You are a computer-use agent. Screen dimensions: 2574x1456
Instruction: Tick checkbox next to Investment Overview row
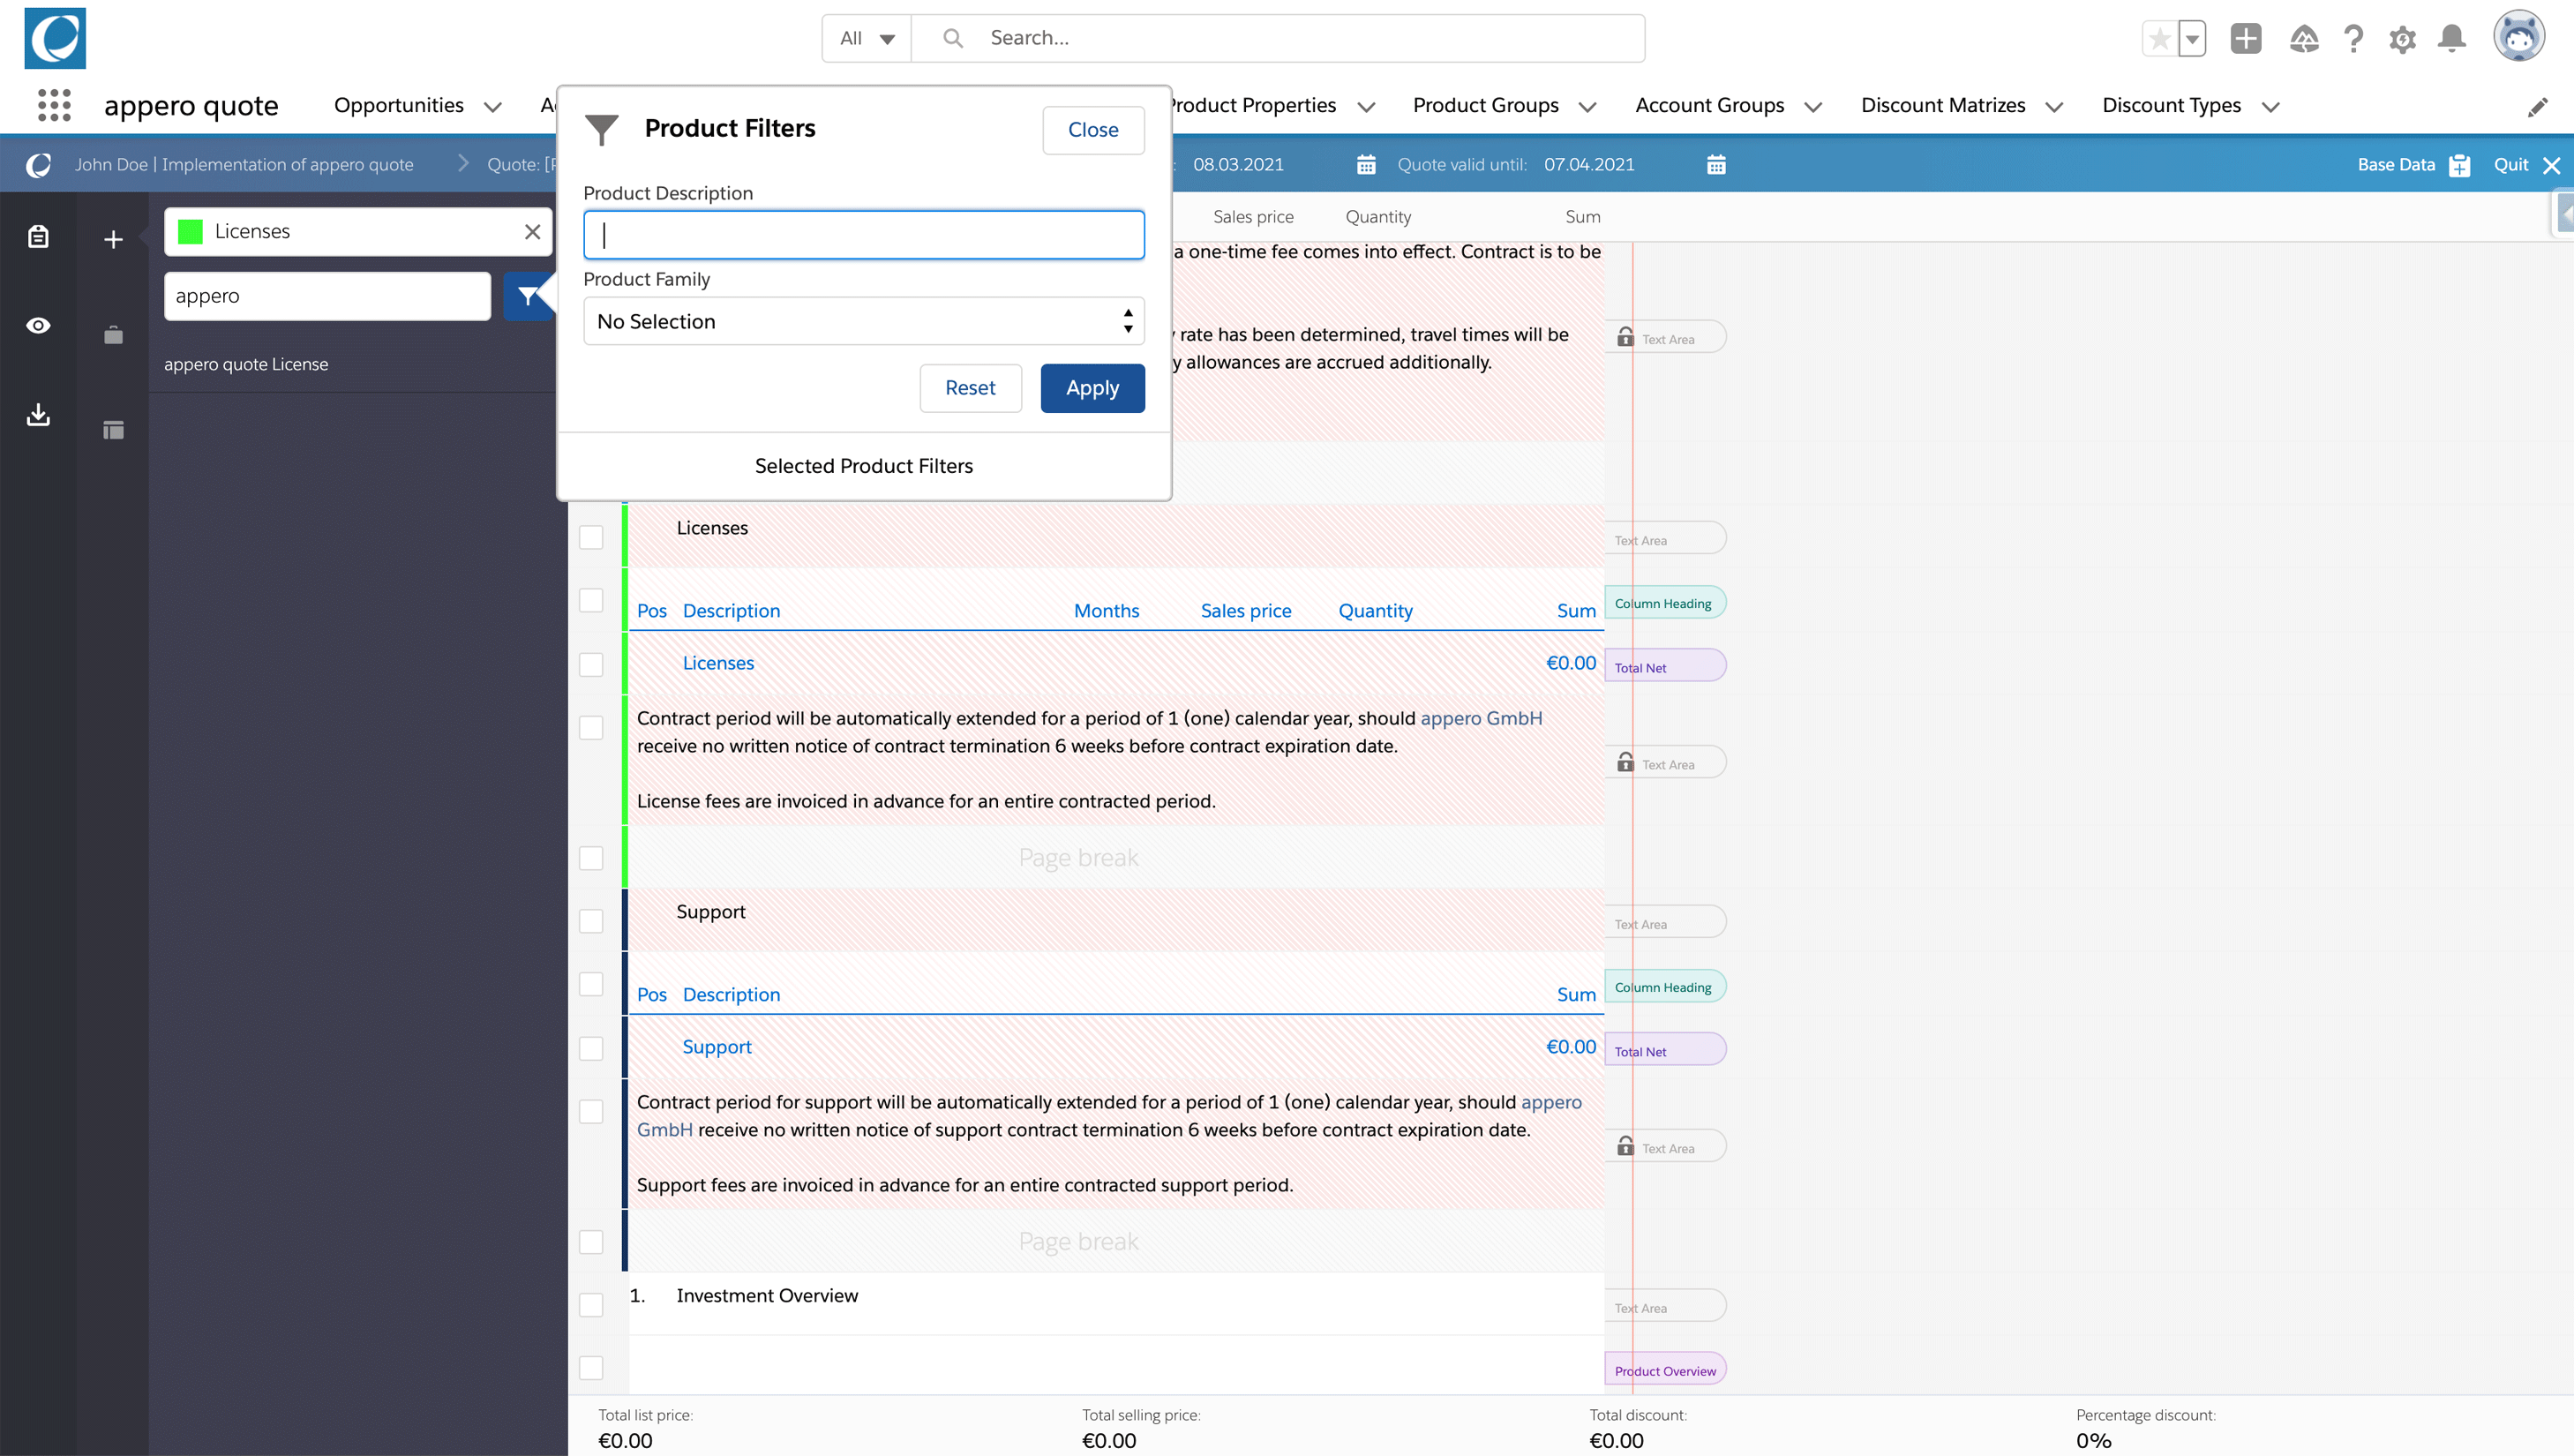click(x=591, y=1305)
